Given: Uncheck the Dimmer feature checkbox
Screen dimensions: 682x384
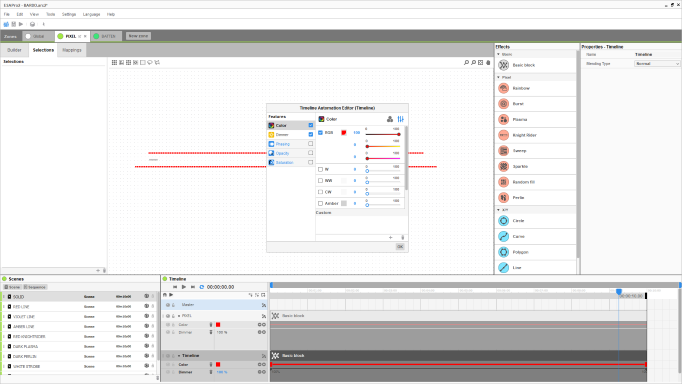Looking at the screenshot, I should (311, 134).
